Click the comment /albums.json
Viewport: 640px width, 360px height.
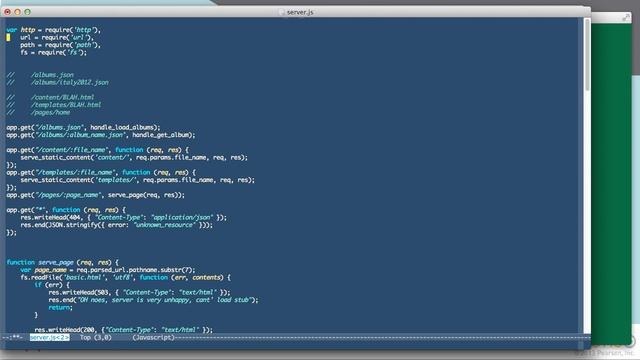pyautogui.click(x=53, y=75)
